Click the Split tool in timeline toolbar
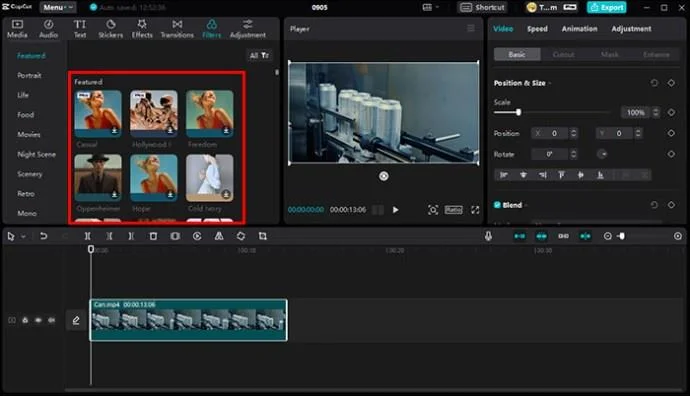 pos(88,236)
